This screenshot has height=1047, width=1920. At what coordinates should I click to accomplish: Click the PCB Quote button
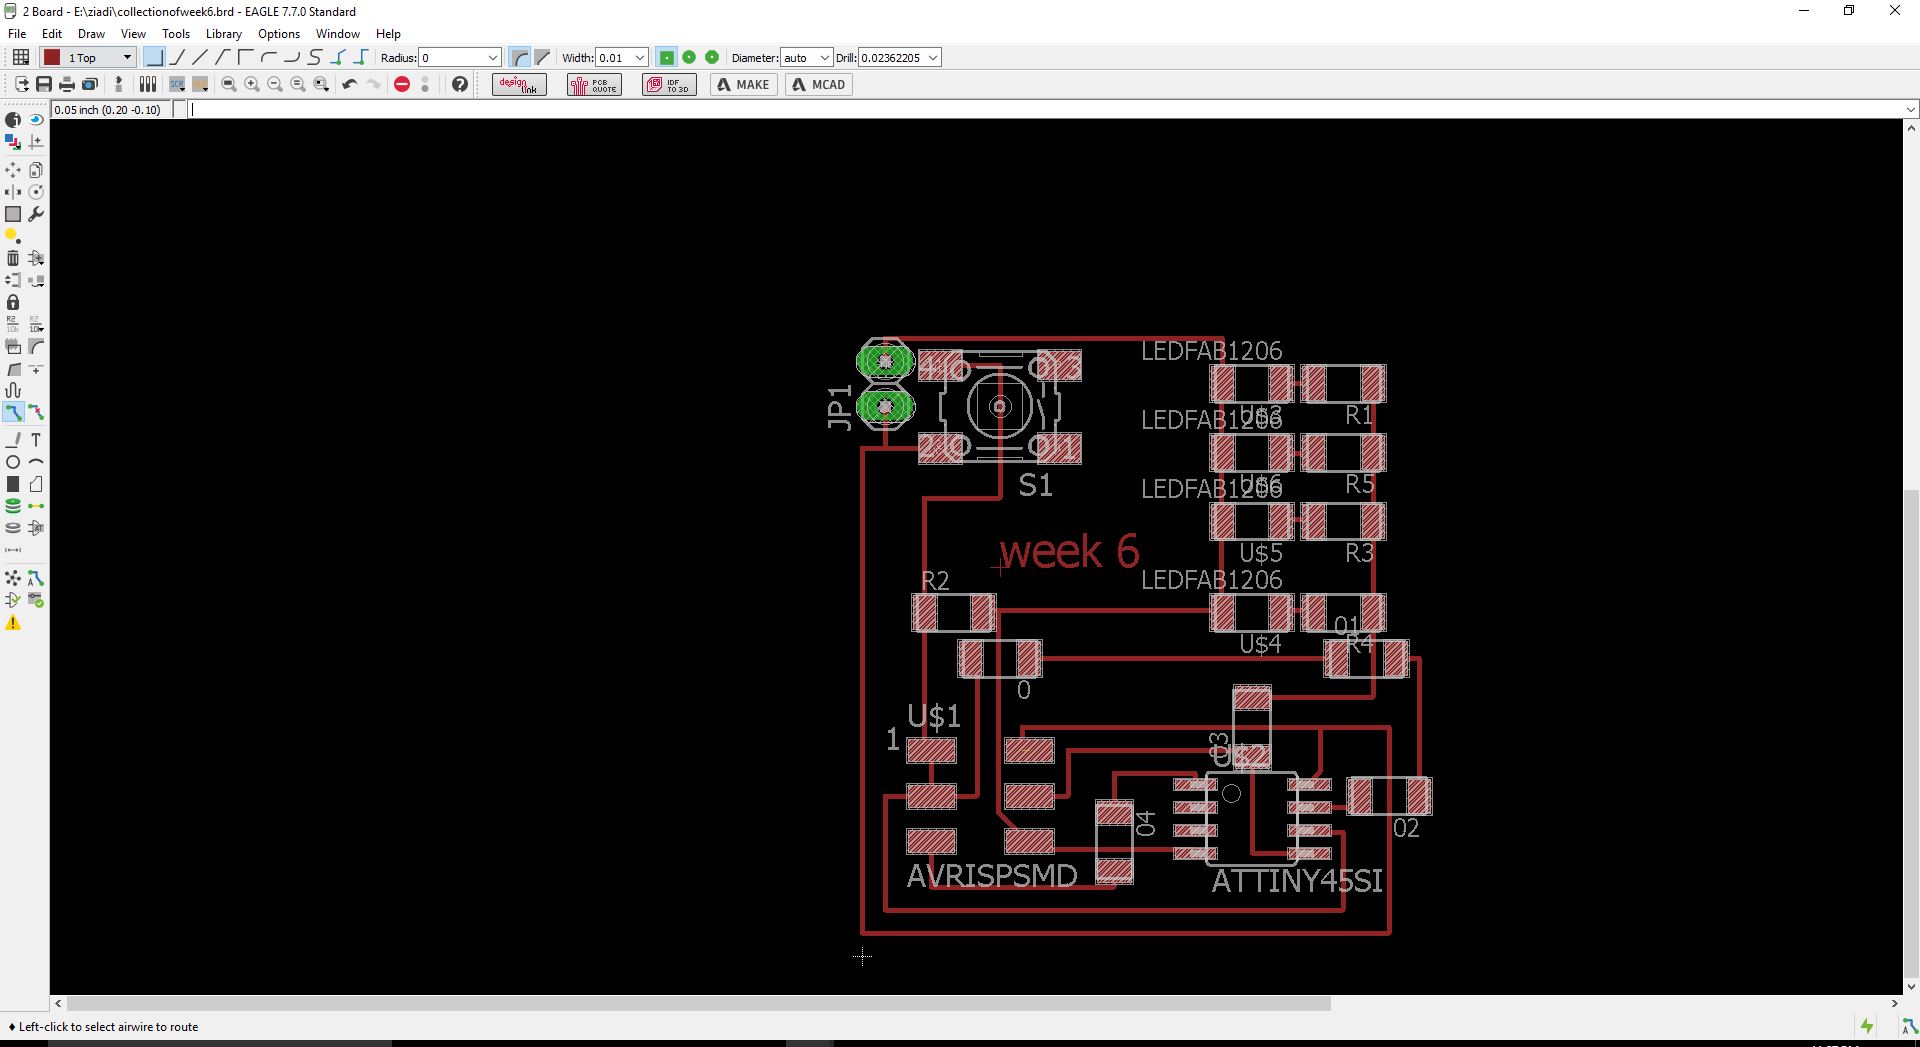coord(594,85)
